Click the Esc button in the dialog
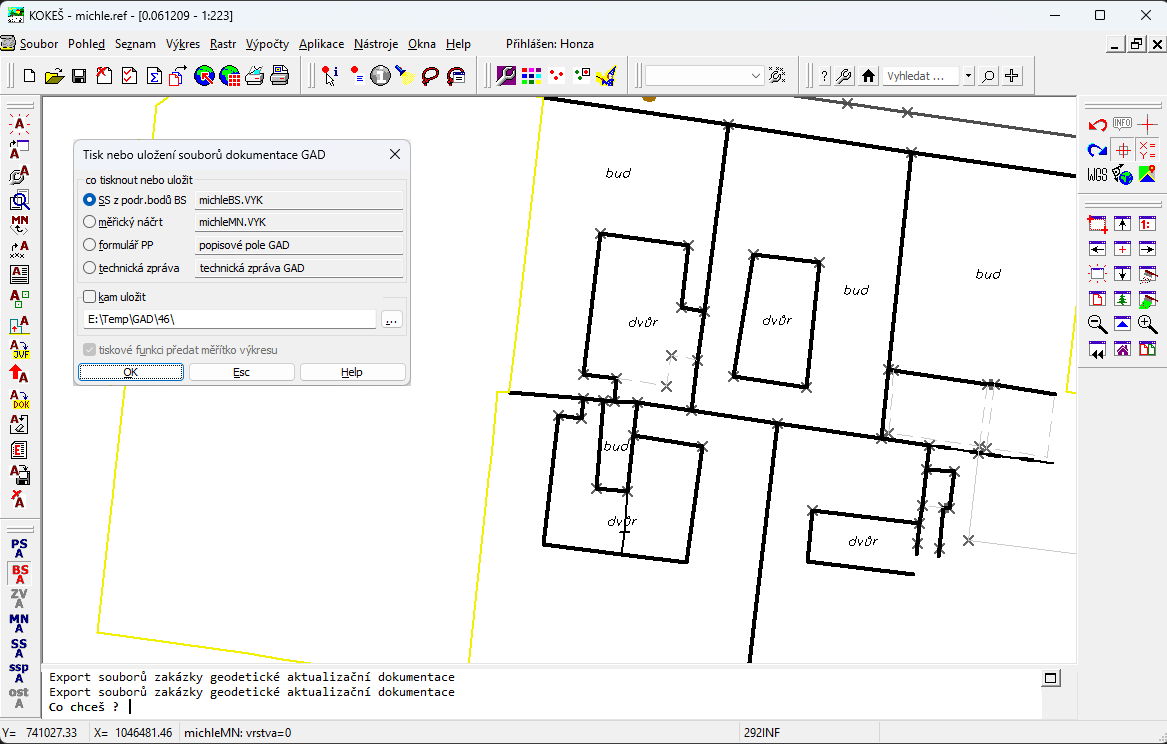Viewport: 1167px width, 744px height. coord(241,372)
